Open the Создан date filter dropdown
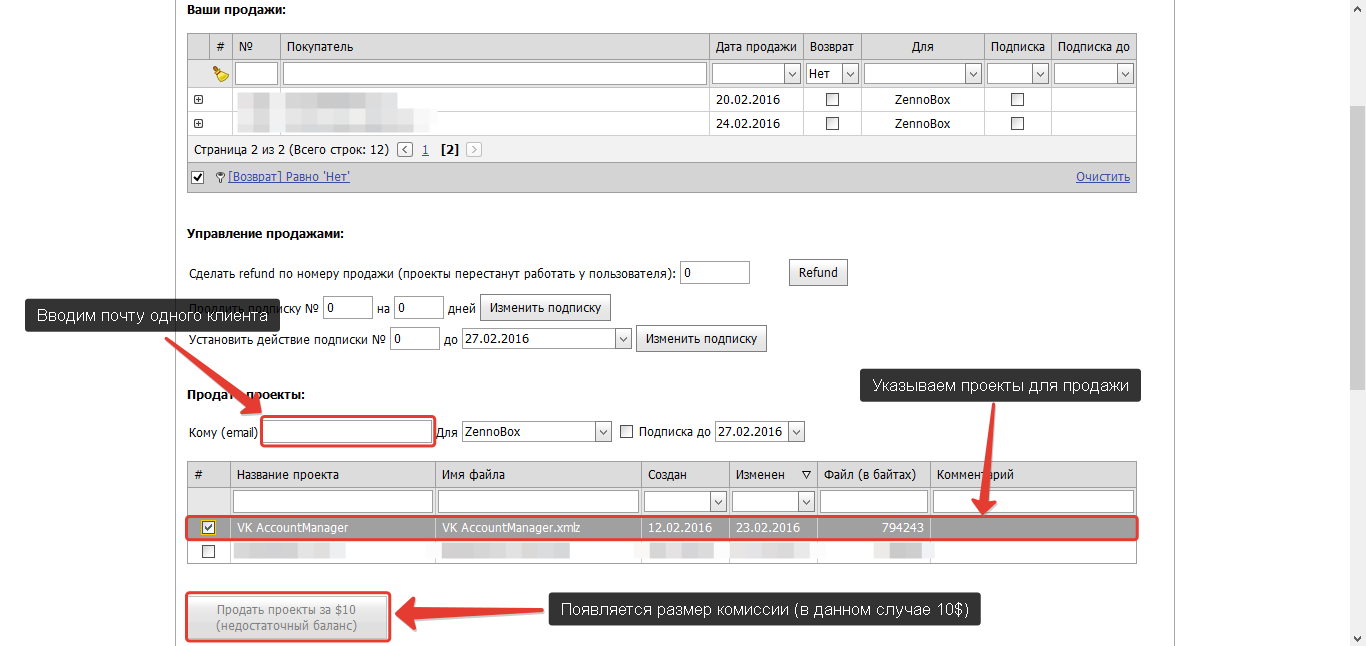The height and width of the screenshot is (646, 1366). [x=717, y=501]
